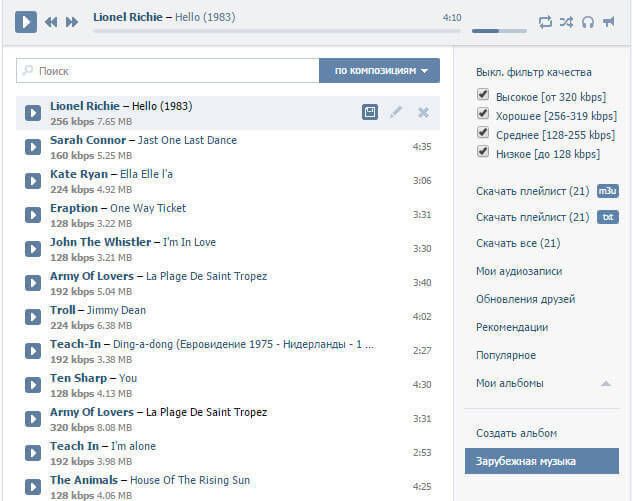Select Мои альбомы menu item

509,383
